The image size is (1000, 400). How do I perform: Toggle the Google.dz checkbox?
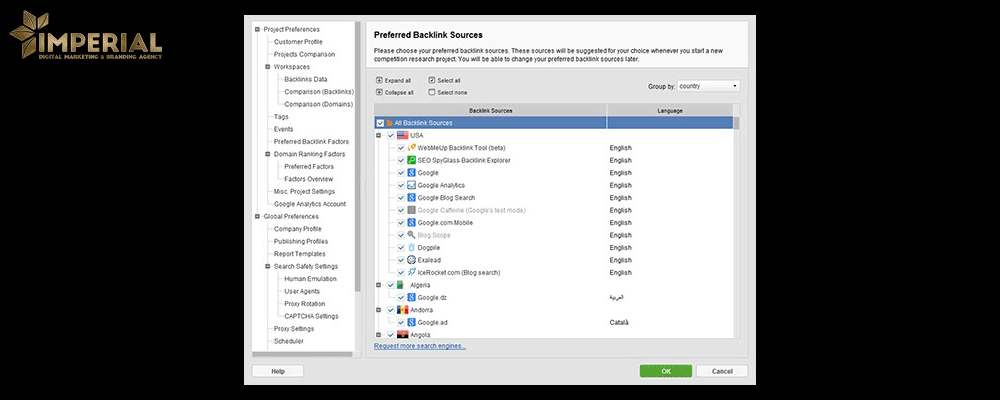click(400, 297)
